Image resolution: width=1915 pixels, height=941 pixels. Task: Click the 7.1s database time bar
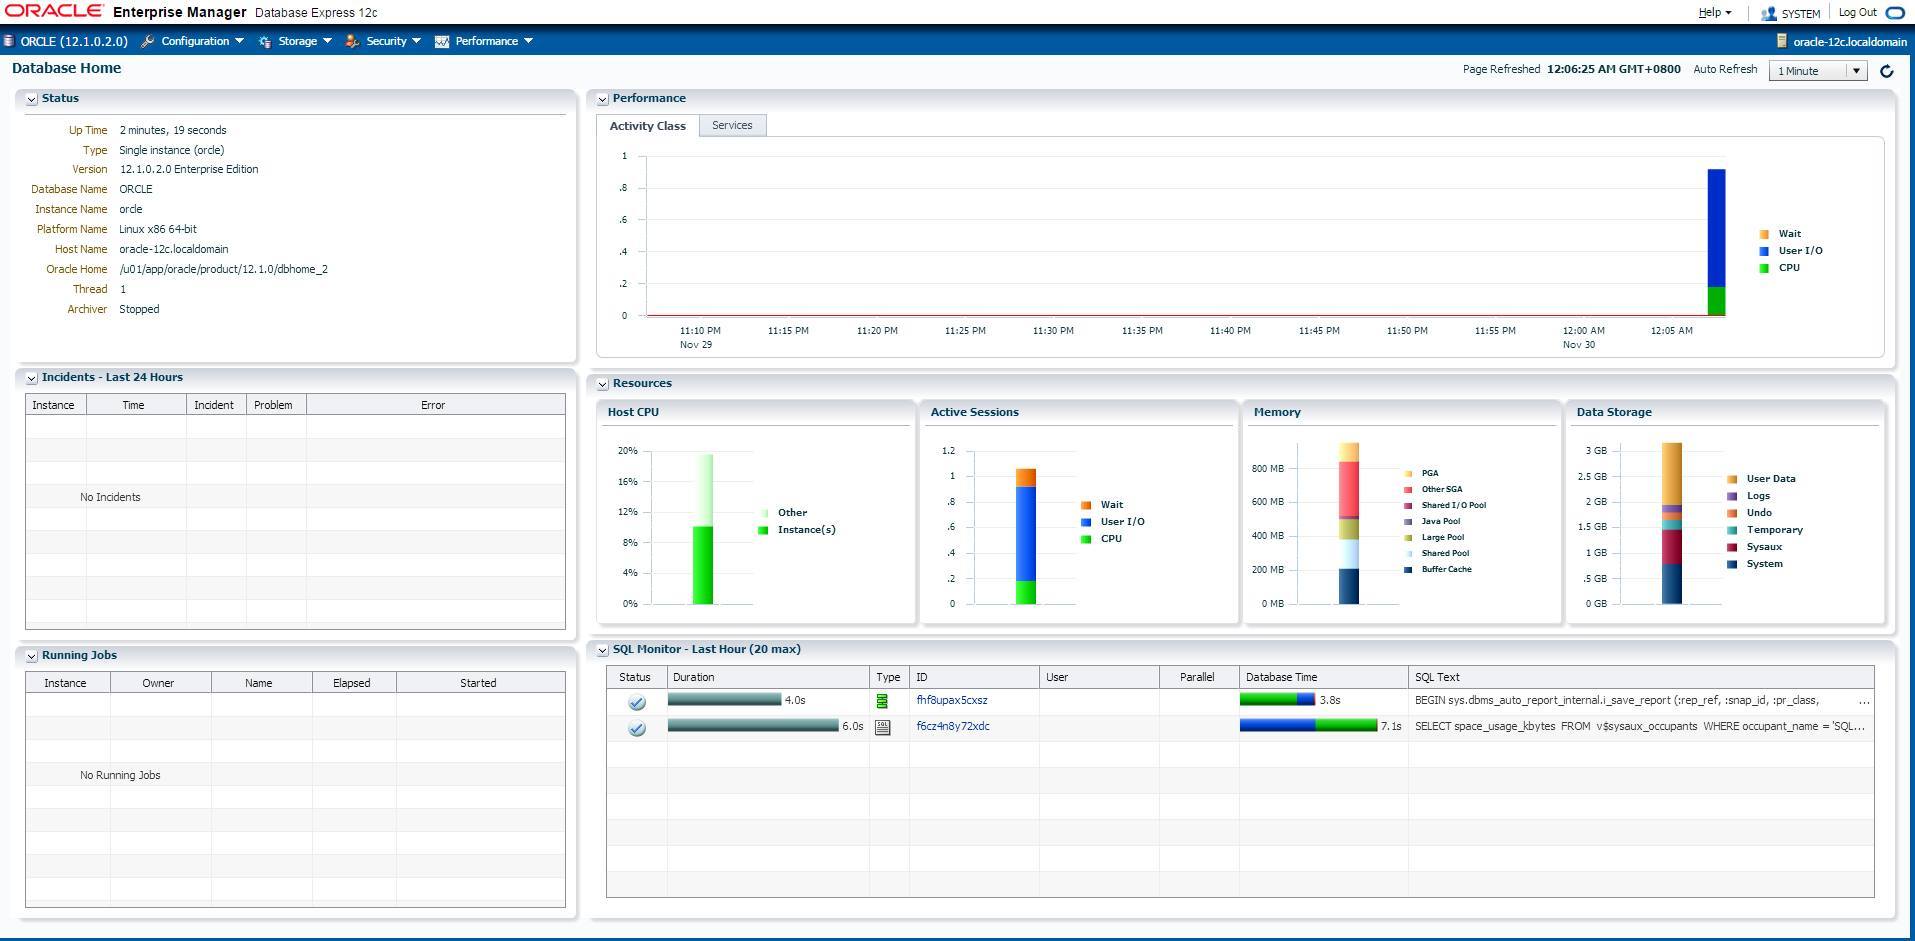tap(1308, 726)
